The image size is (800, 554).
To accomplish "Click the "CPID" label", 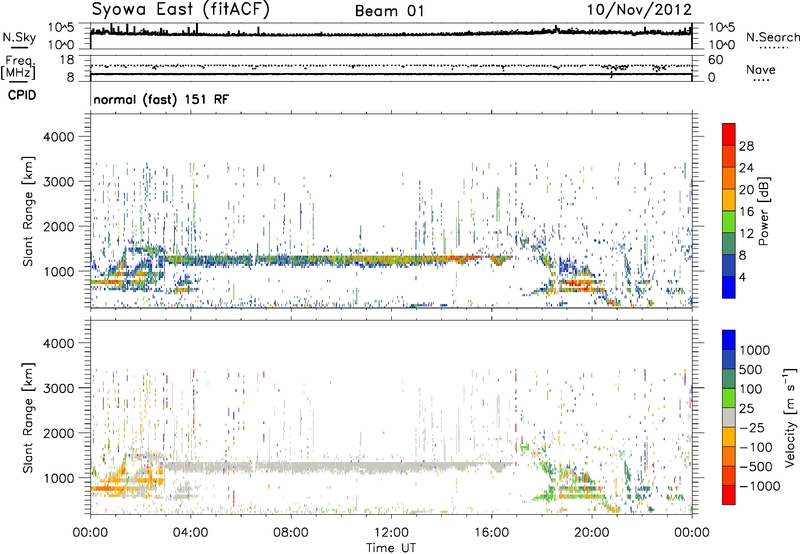I will pyautogui.click(x=21, y=95).
